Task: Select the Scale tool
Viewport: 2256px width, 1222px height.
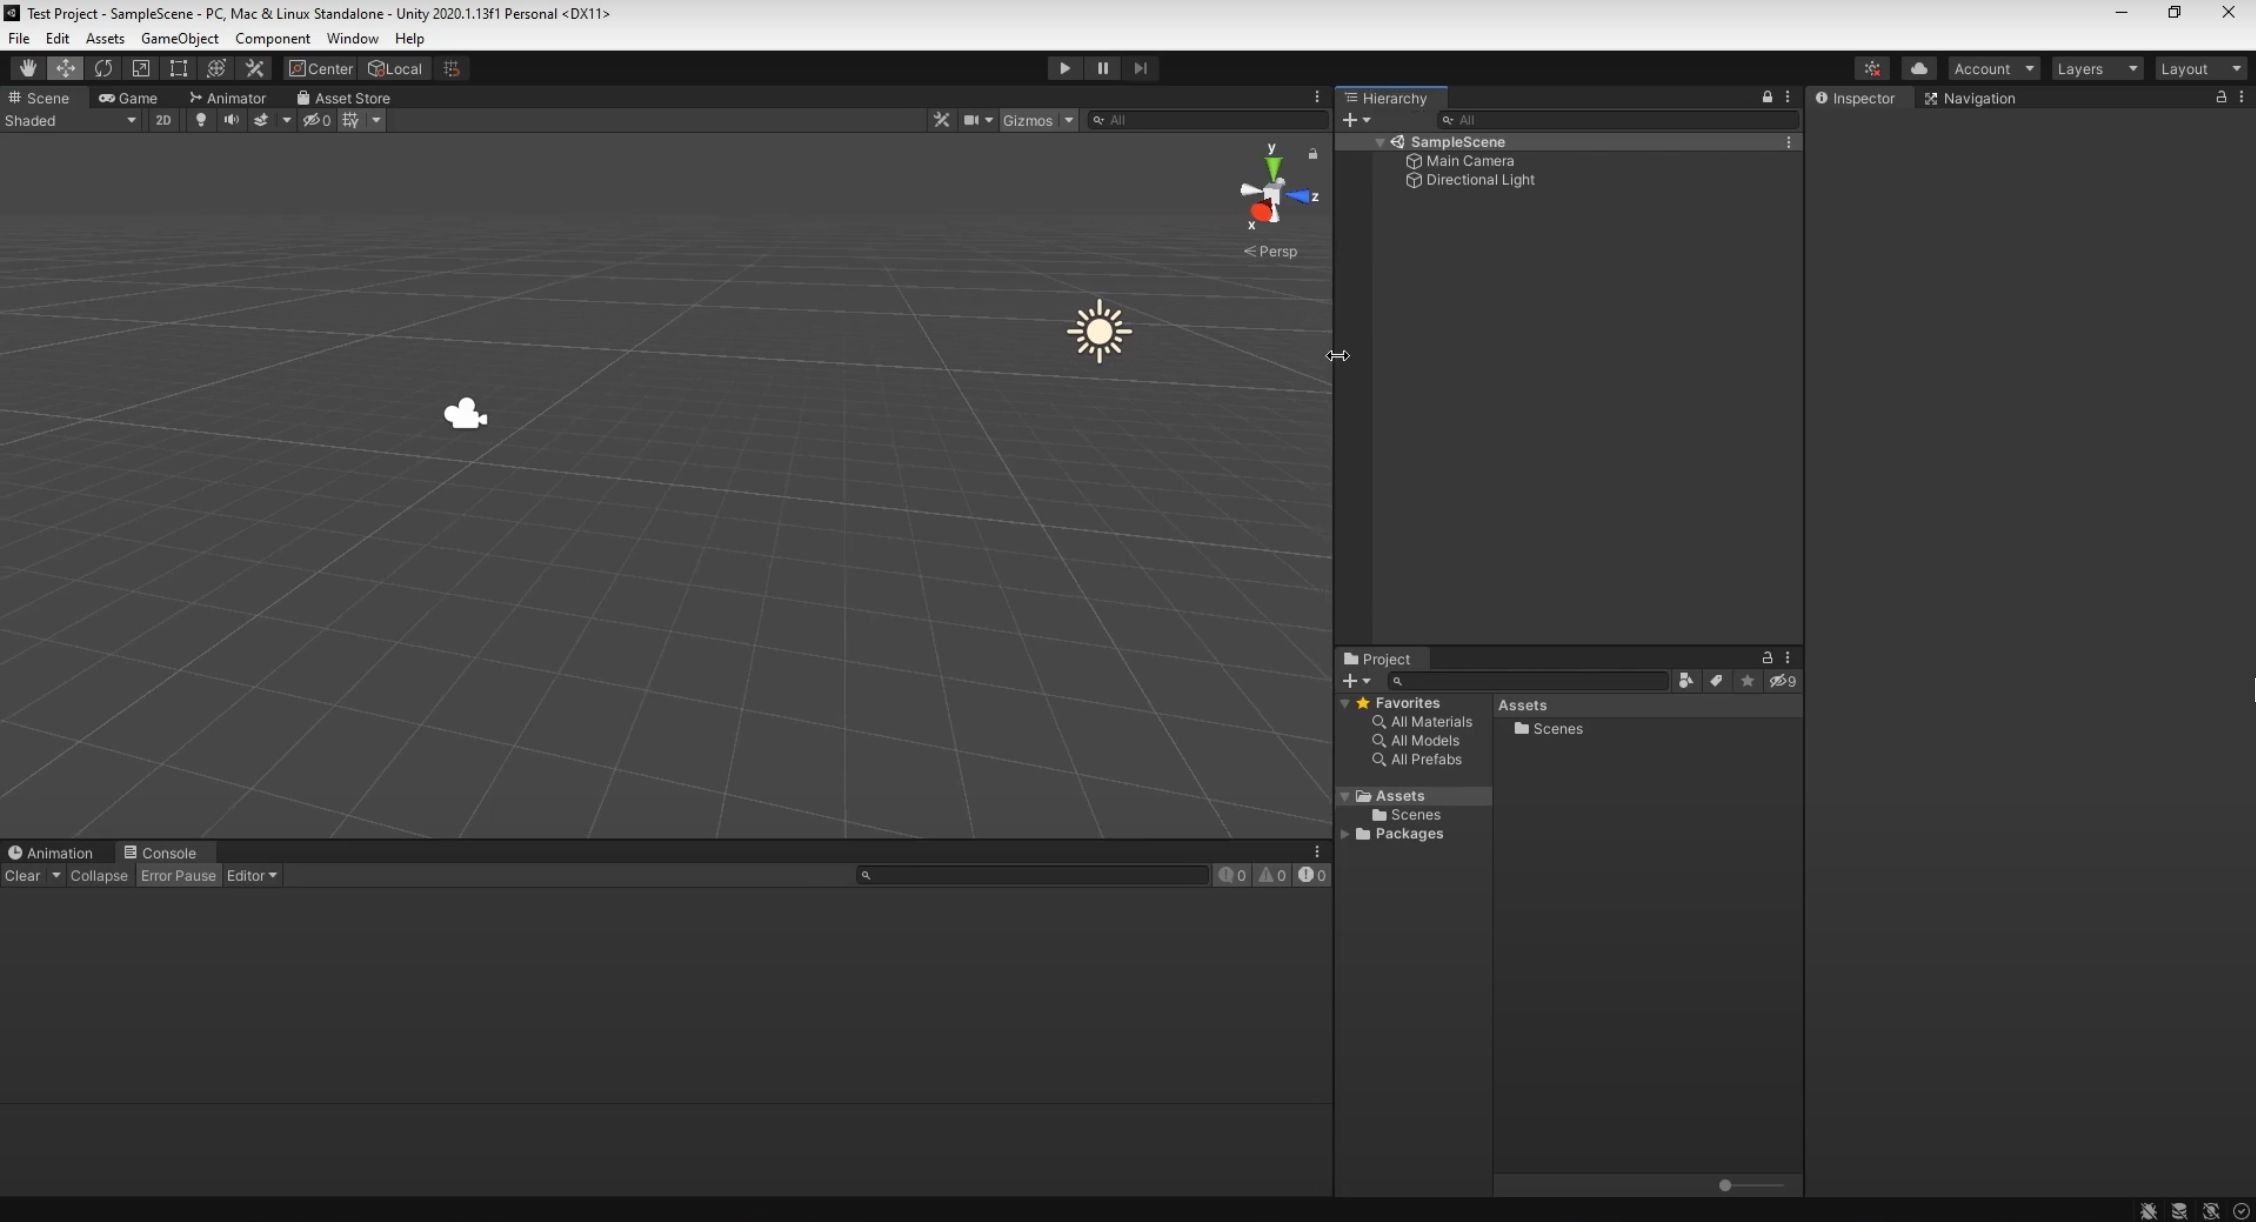Action: pos(141,68)
